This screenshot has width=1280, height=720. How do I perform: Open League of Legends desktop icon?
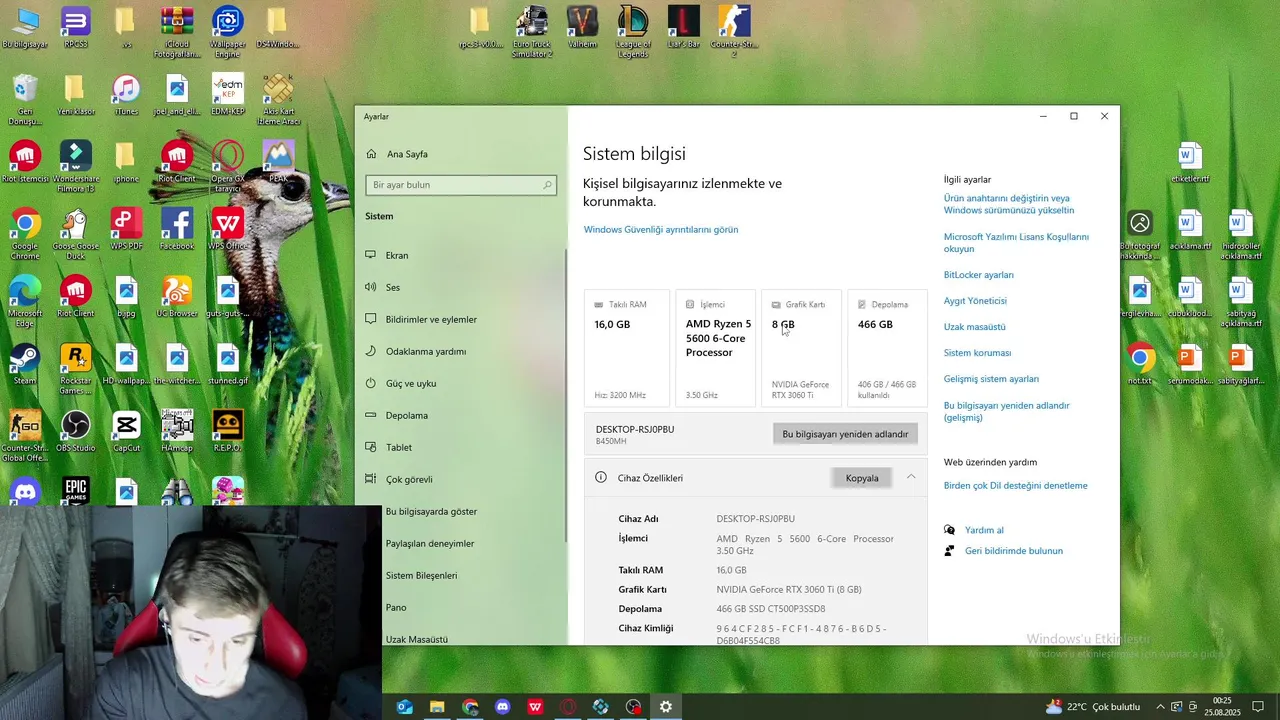point(633,32)
